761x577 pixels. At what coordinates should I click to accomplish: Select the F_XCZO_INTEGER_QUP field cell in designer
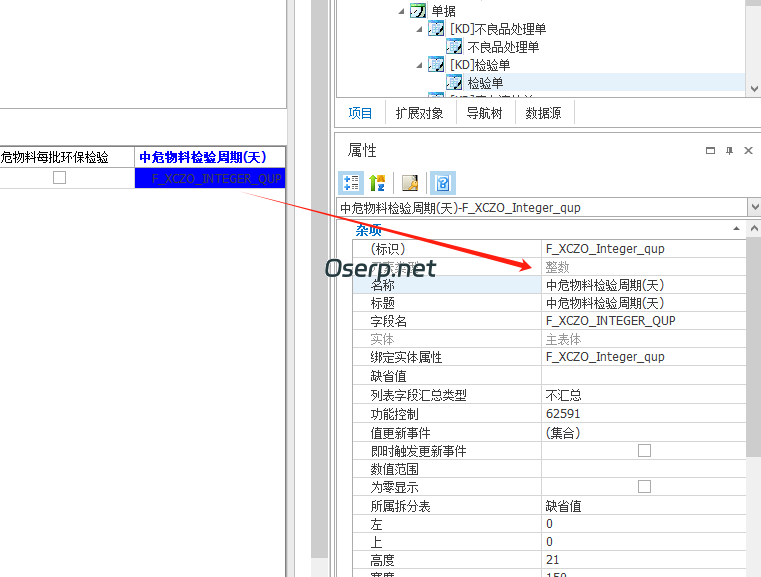click(x=210, y=178)
